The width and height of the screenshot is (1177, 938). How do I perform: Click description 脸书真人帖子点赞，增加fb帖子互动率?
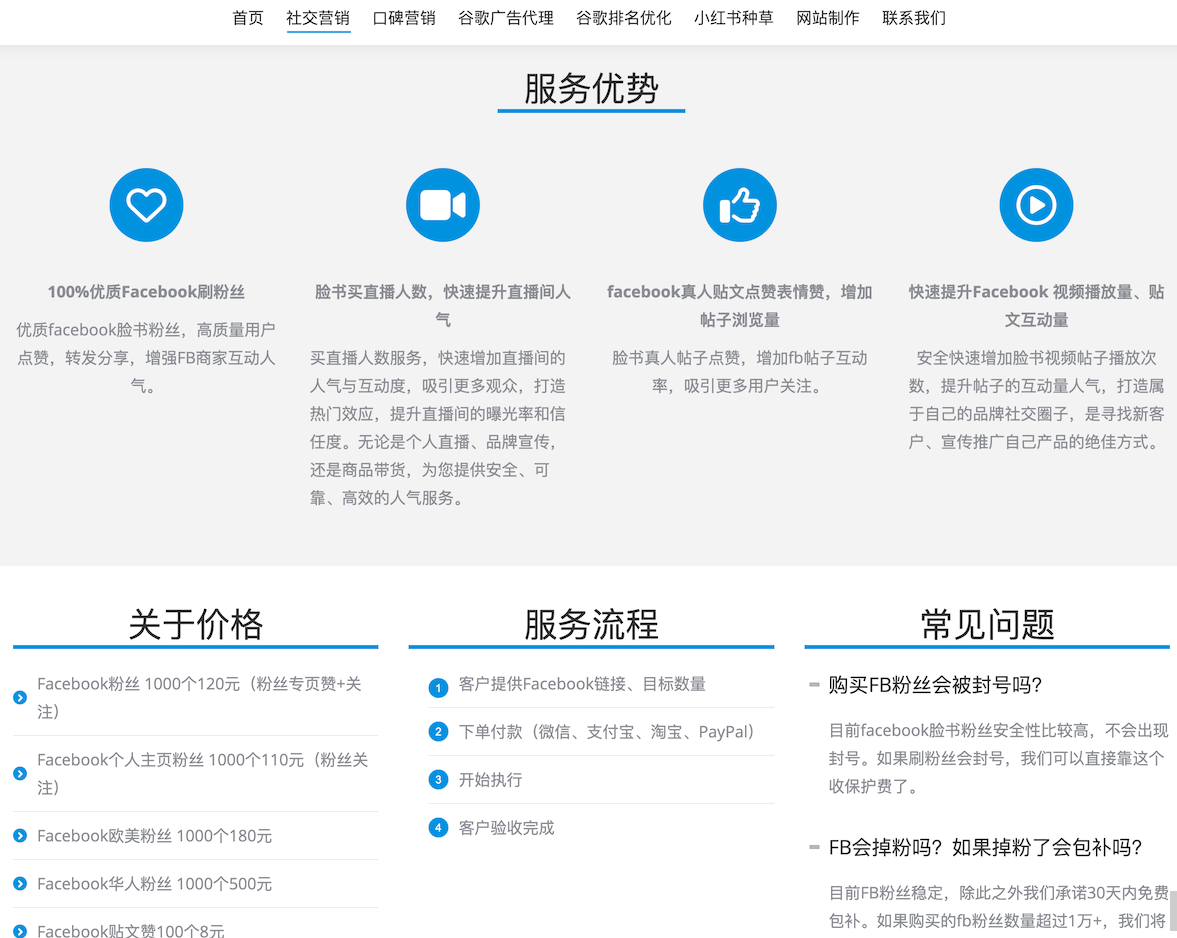(x=739, y=371)
